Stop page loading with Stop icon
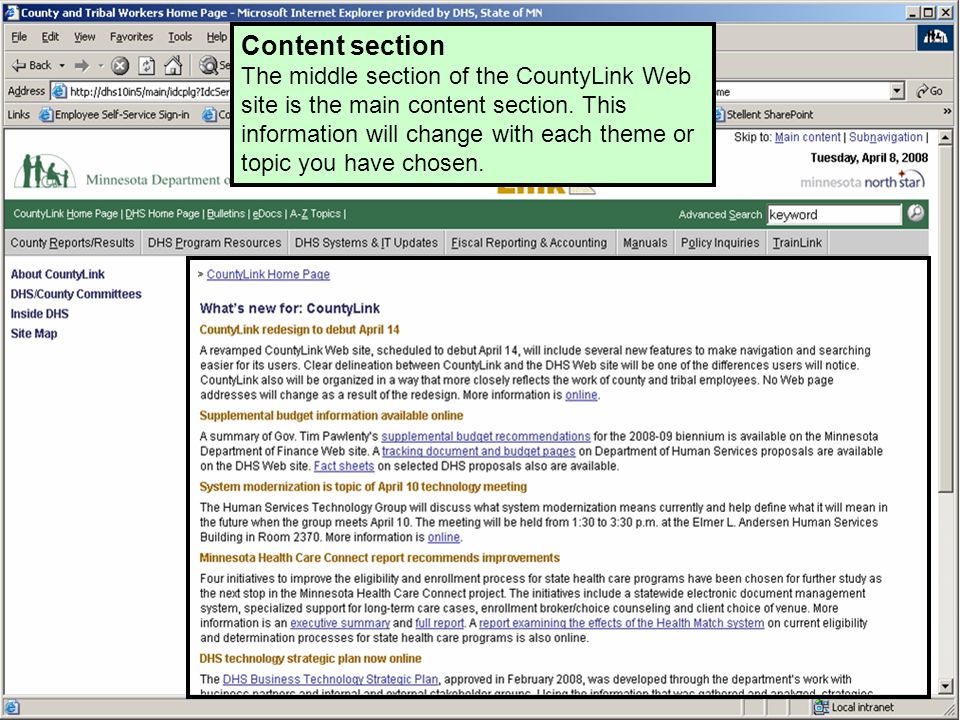 point(120,65)
